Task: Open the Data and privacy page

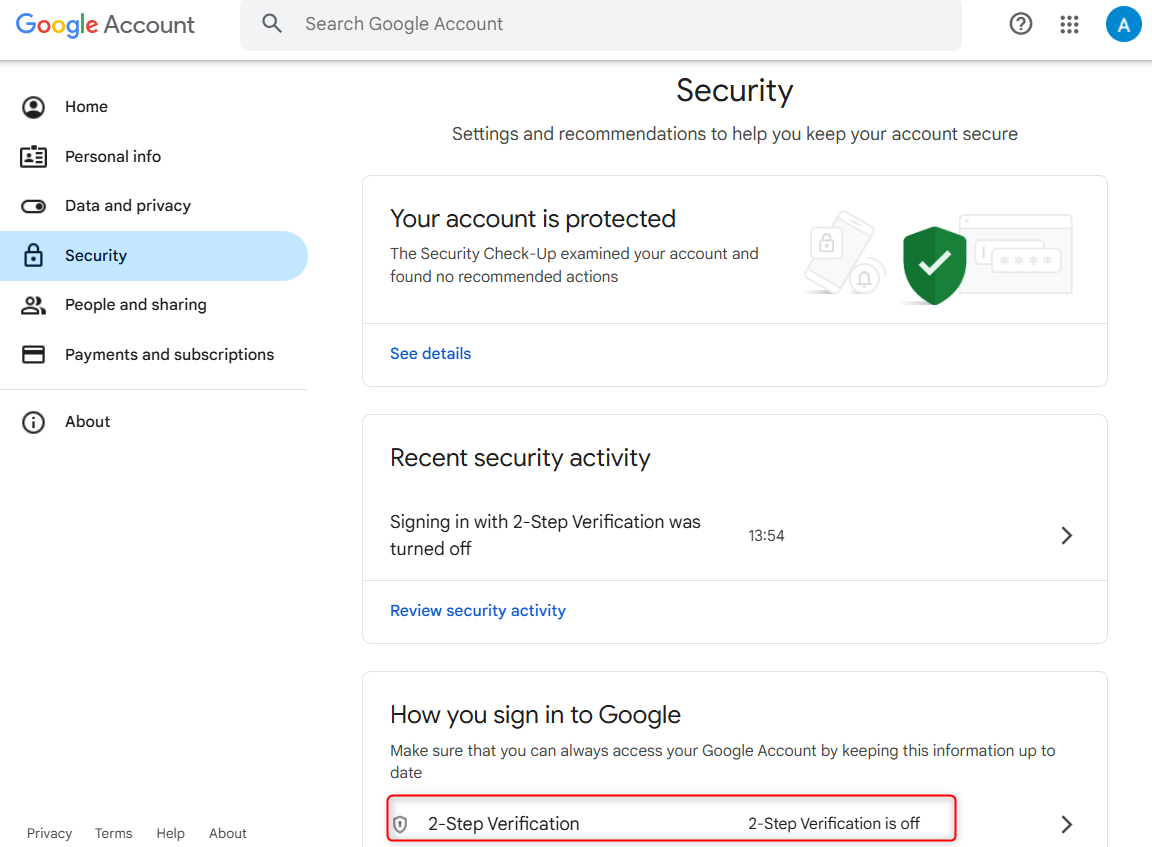Action: pos(128,206)
